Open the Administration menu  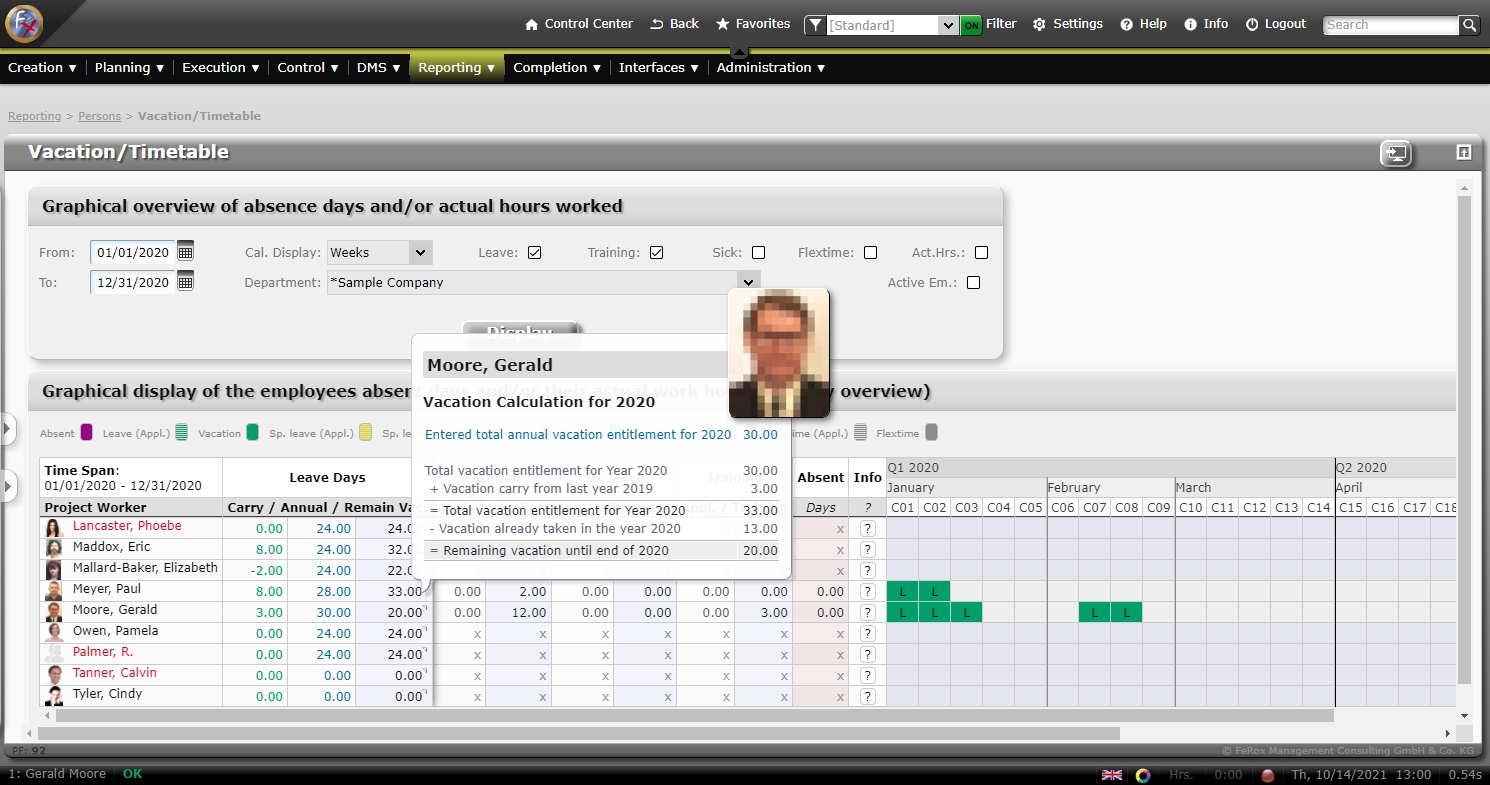[770, 67]
